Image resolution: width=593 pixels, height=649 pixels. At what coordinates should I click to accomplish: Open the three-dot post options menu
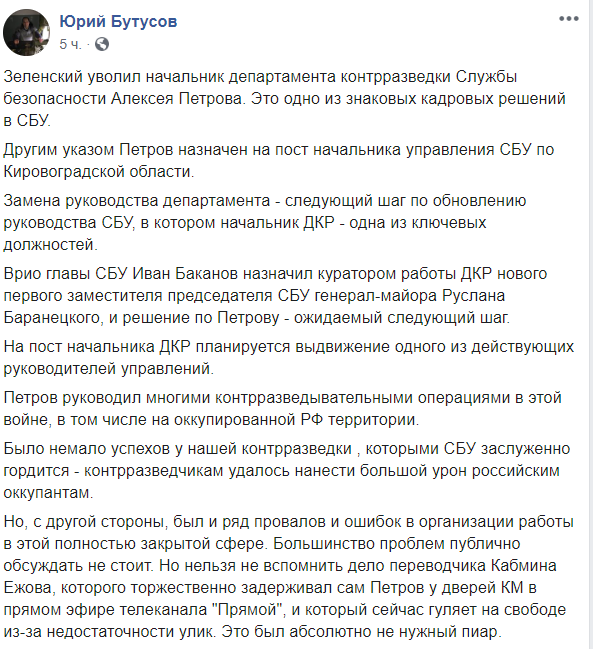[x=569, y=19]
